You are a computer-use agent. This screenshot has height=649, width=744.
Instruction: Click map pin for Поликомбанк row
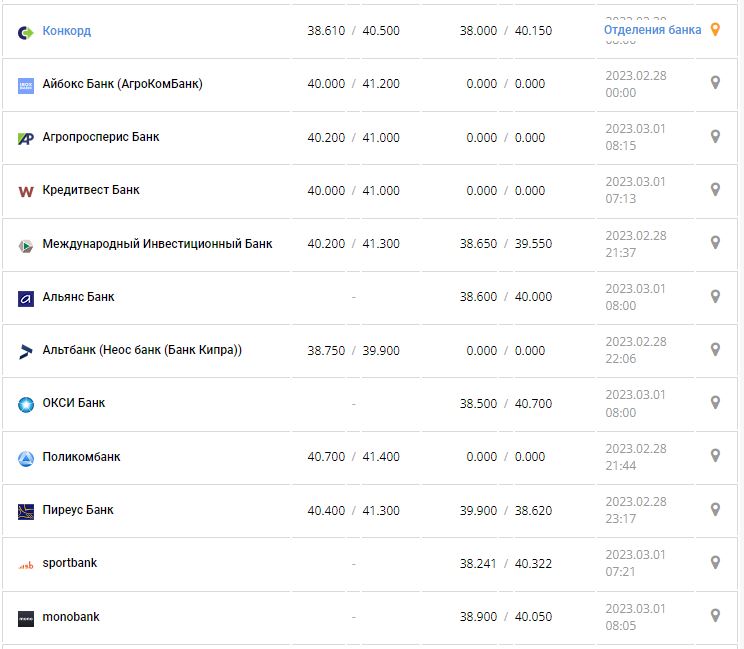pos(715,456)
